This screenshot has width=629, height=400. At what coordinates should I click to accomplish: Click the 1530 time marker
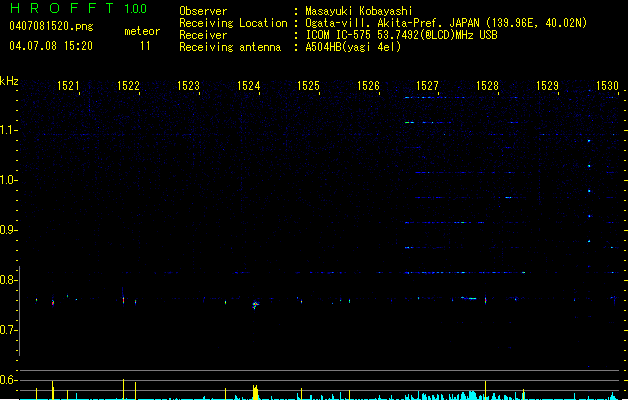click(607, 86)
